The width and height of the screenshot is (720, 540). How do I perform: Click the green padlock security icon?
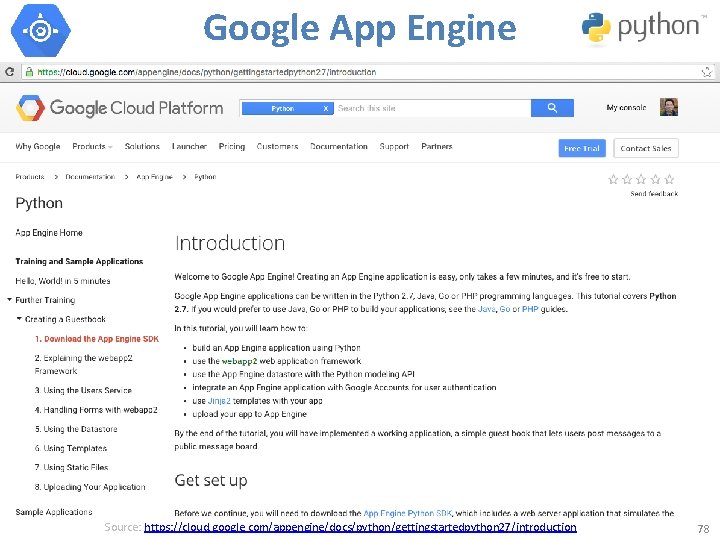(29, 72)
